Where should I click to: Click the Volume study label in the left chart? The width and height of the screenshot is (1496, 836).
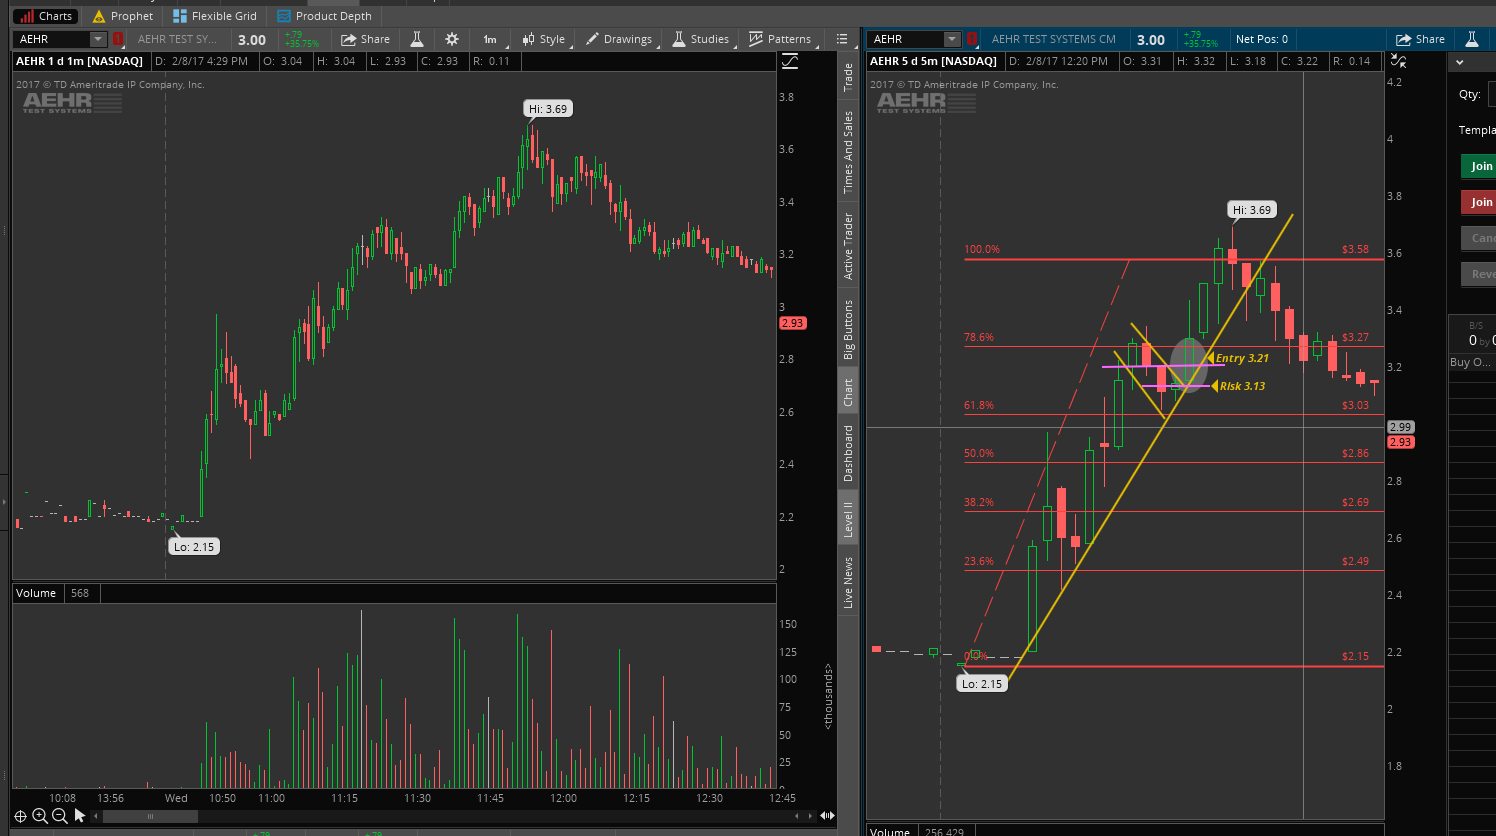[36, 593]
